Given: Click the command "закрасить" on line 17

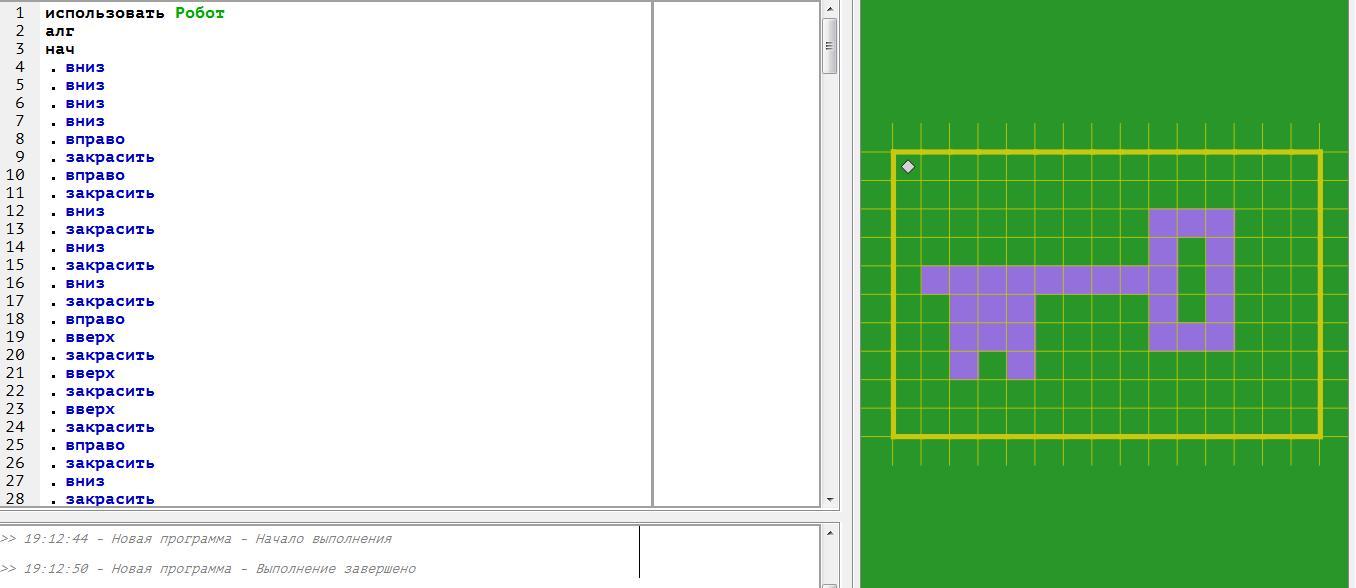Looking at the screenshot, I should (110, 301).
